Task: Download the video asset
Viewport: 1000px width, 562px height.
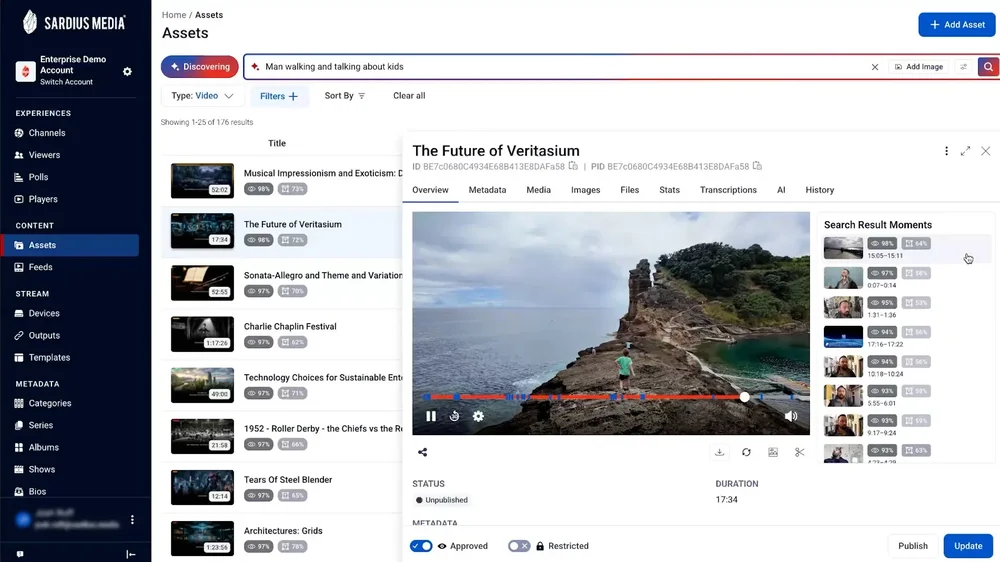Action: point(719,452)
